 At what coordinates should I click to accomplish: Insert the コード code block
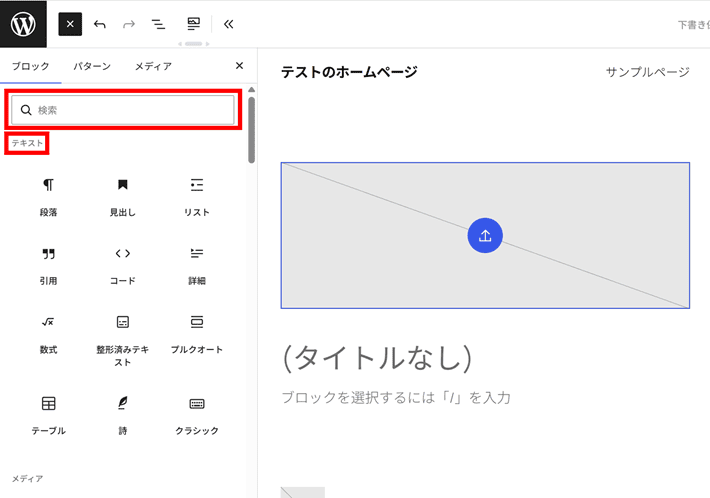click(x=123, y=265)
